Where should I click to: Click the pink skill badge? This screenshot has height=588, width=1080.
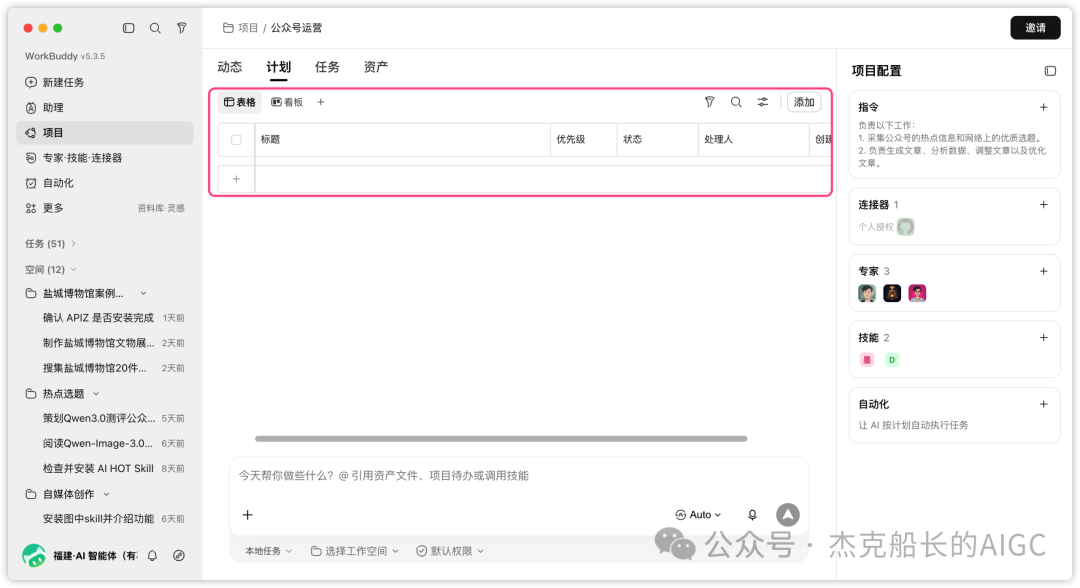[867, 359]
